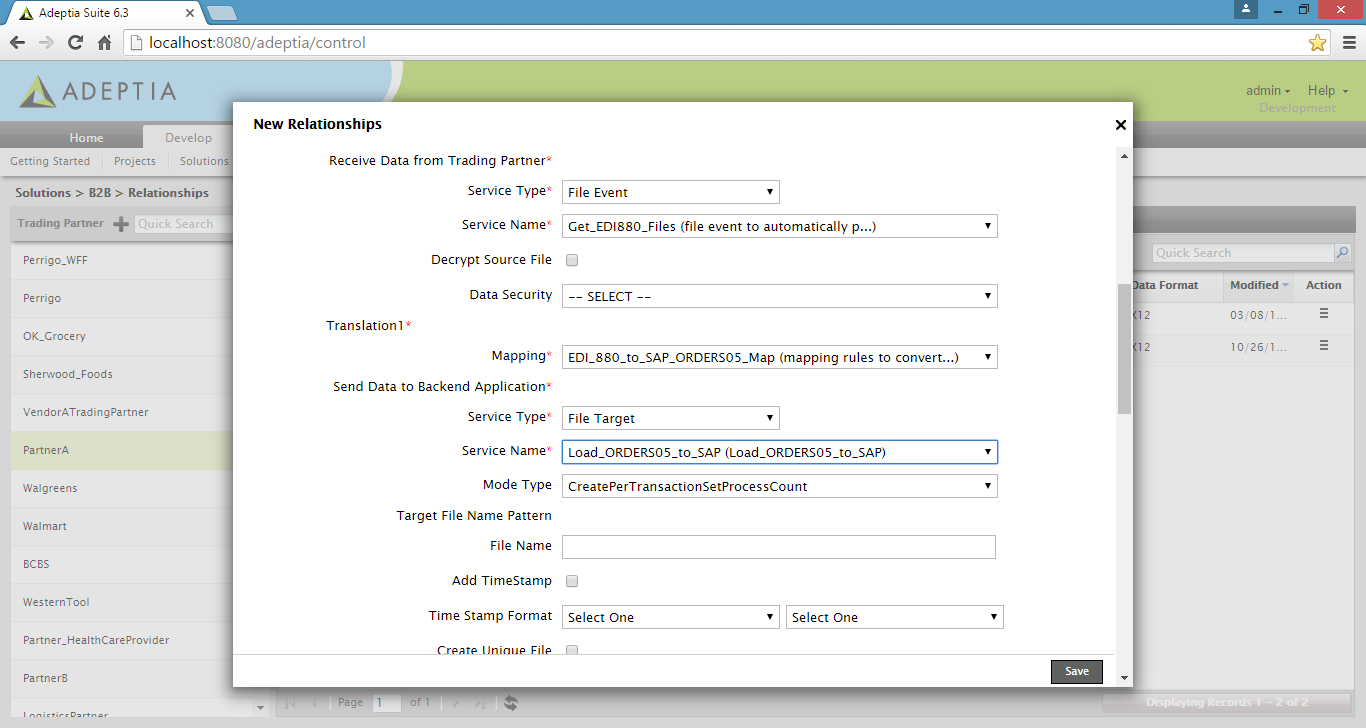The image size is (1366, 728).
Task: Switch to the Develop tab
Action: click(x=188, y=138)
